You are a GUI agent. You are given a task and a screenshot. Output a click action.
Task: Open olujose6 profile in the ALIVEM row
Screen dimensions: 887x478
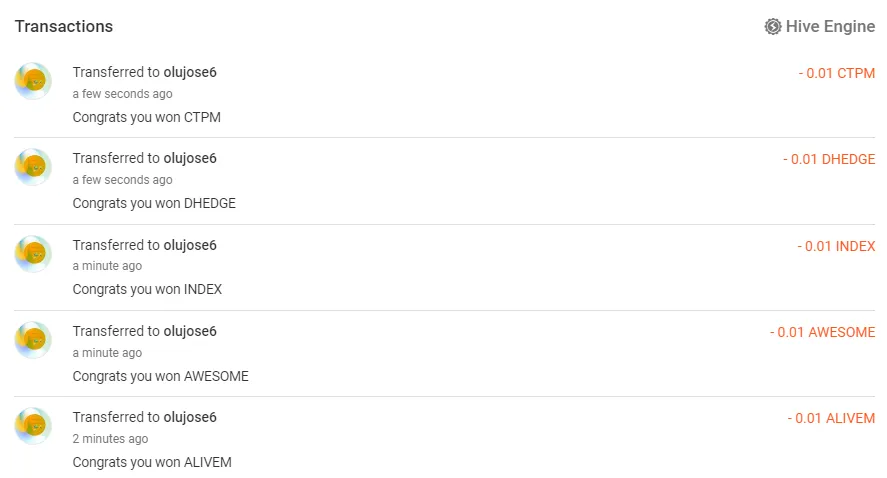pyautogui.click(x=190, y=417)
